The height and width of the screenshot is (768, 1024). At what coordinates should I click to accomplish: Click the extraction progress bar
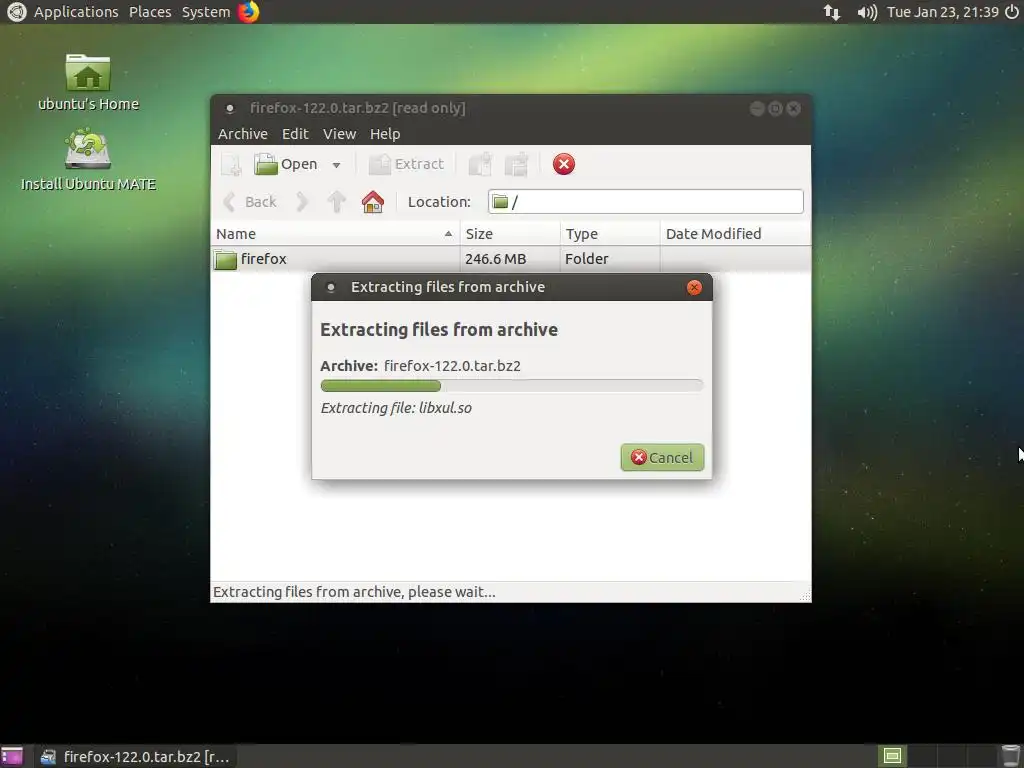click(x=512, y=386)
